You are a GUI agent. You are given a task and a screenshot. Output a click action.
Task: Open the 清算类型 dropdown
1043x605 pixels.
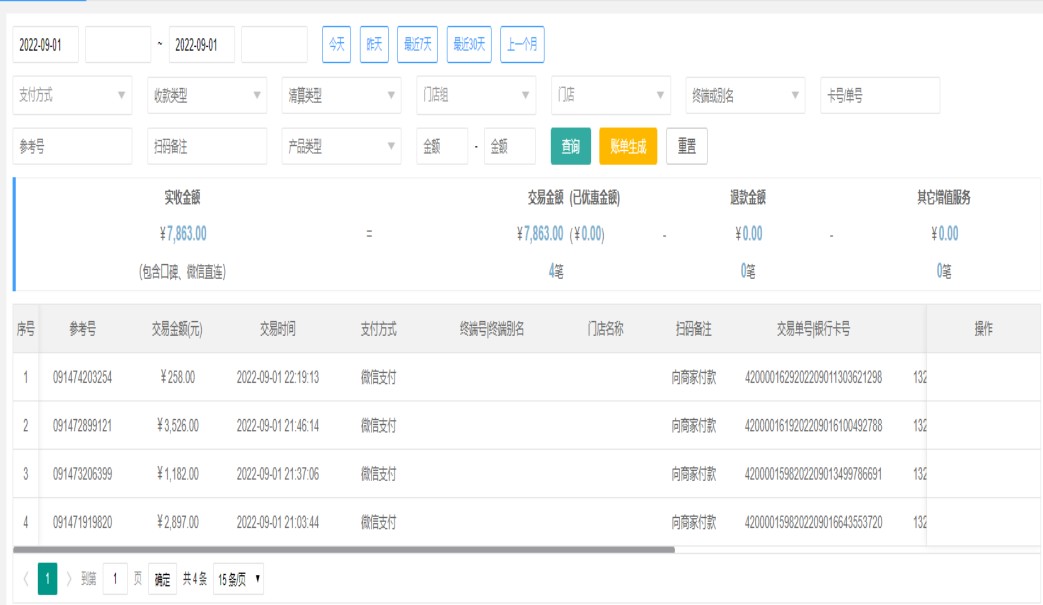point(340,95)
